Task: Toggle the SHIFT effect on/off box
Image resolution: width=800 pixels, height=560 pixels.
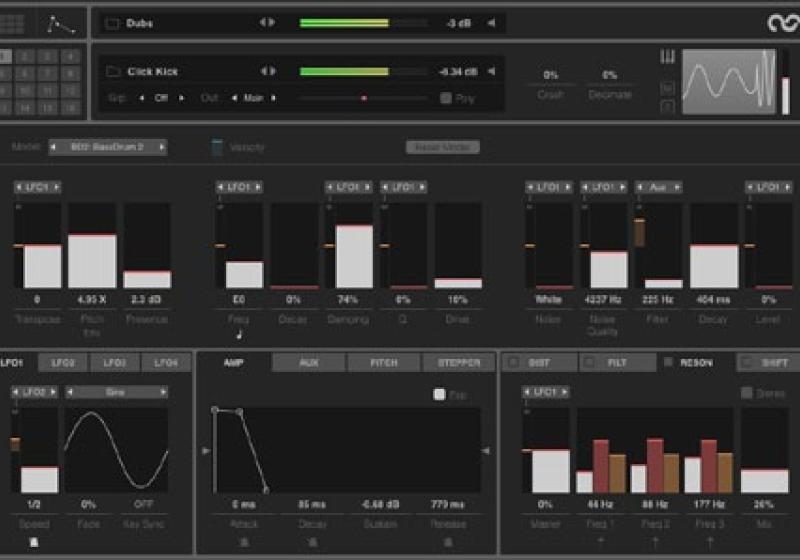Action: (747, 363)
